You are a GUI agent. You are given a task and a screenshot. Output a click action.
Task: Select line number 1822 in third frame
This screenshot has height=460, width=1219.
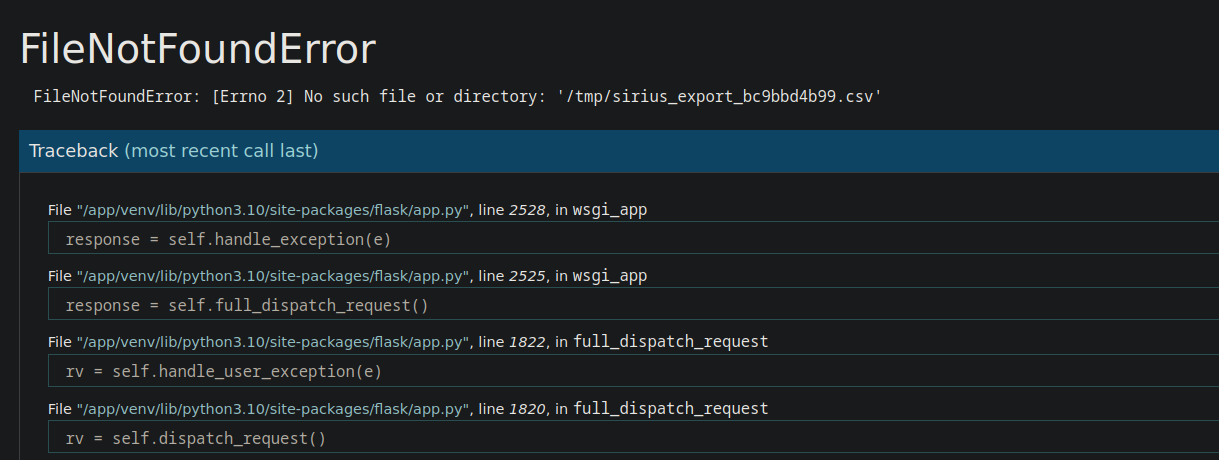click(x=527, y=342)
